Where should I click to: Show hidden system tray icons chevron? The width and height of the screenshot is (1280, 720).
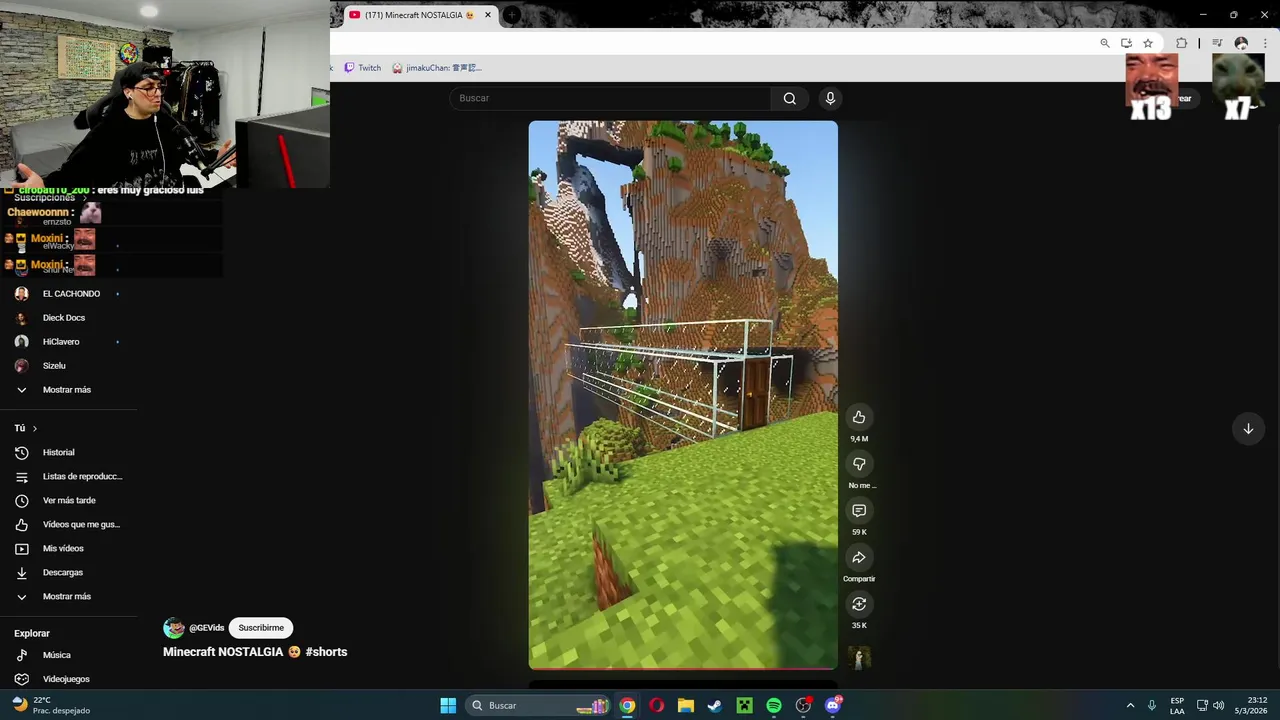point(1130,705)
